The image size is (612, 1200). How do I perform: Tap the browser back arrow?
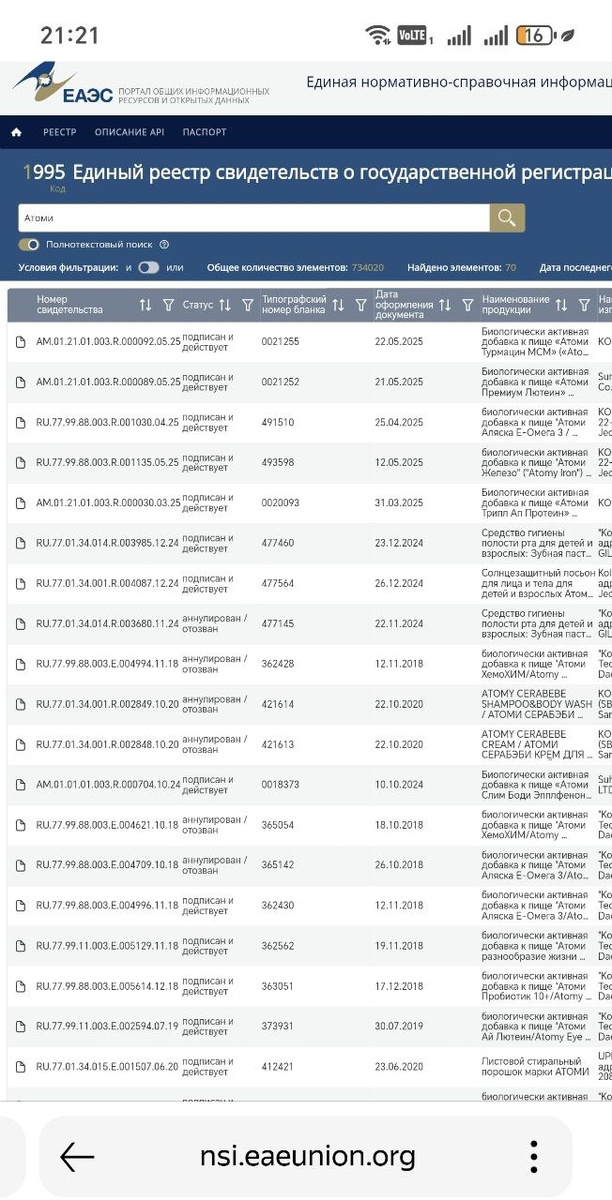[x=77, y=1156]
